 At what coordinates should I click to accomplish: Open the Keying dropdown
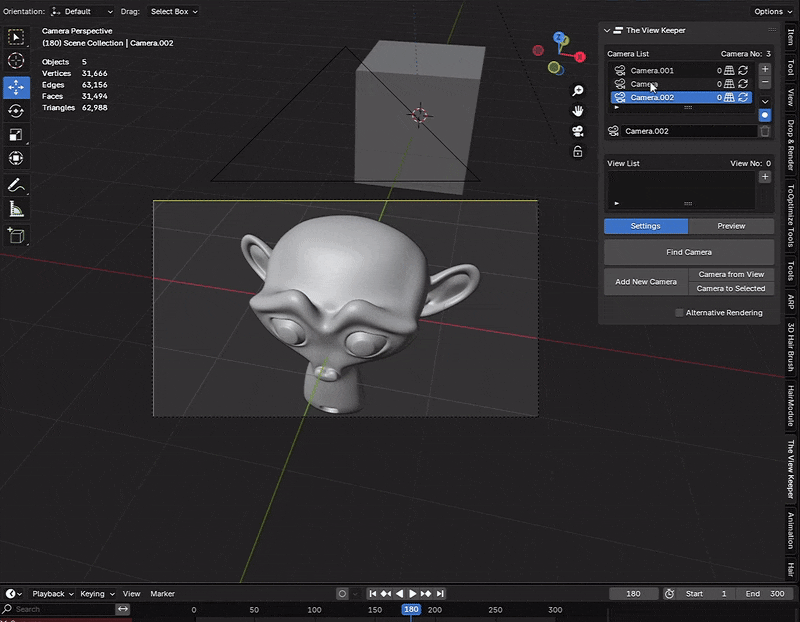[x=97, y=593]
